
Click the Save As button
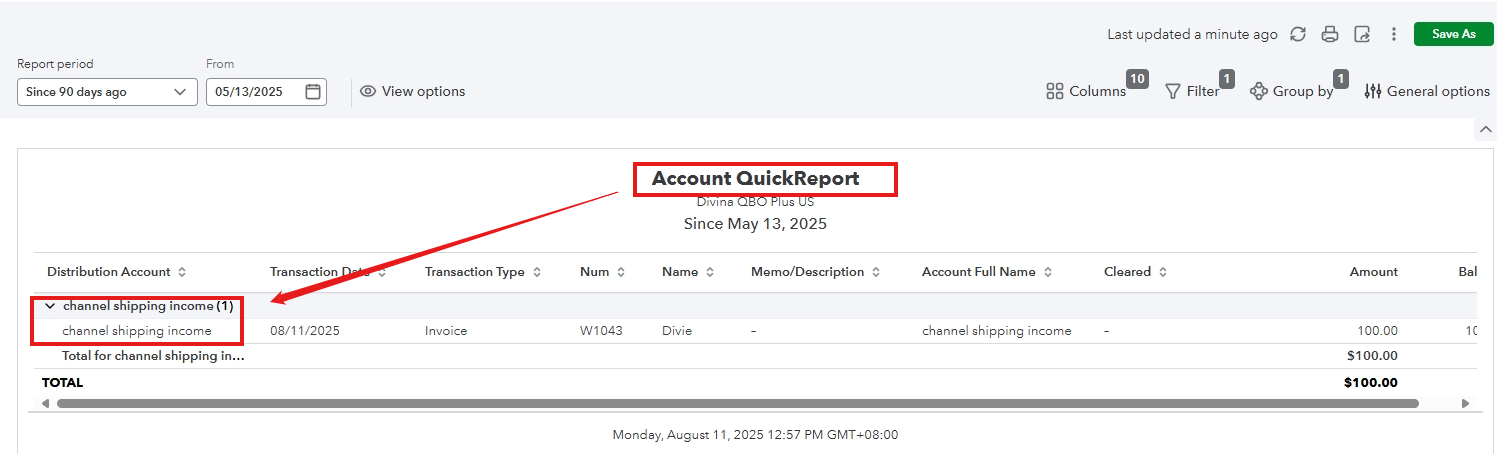pyautogui.click(x=1453, y=34)
